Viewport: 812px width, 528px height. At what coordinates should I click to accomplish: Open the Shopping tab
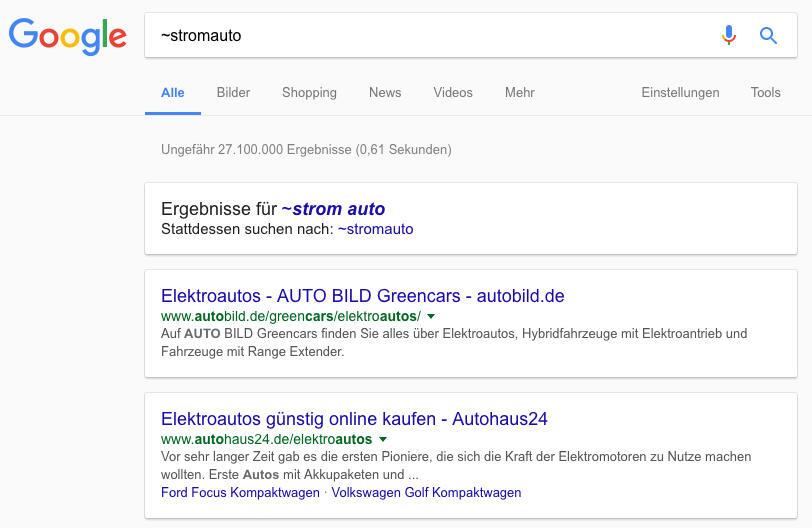[x=309, y=93]
